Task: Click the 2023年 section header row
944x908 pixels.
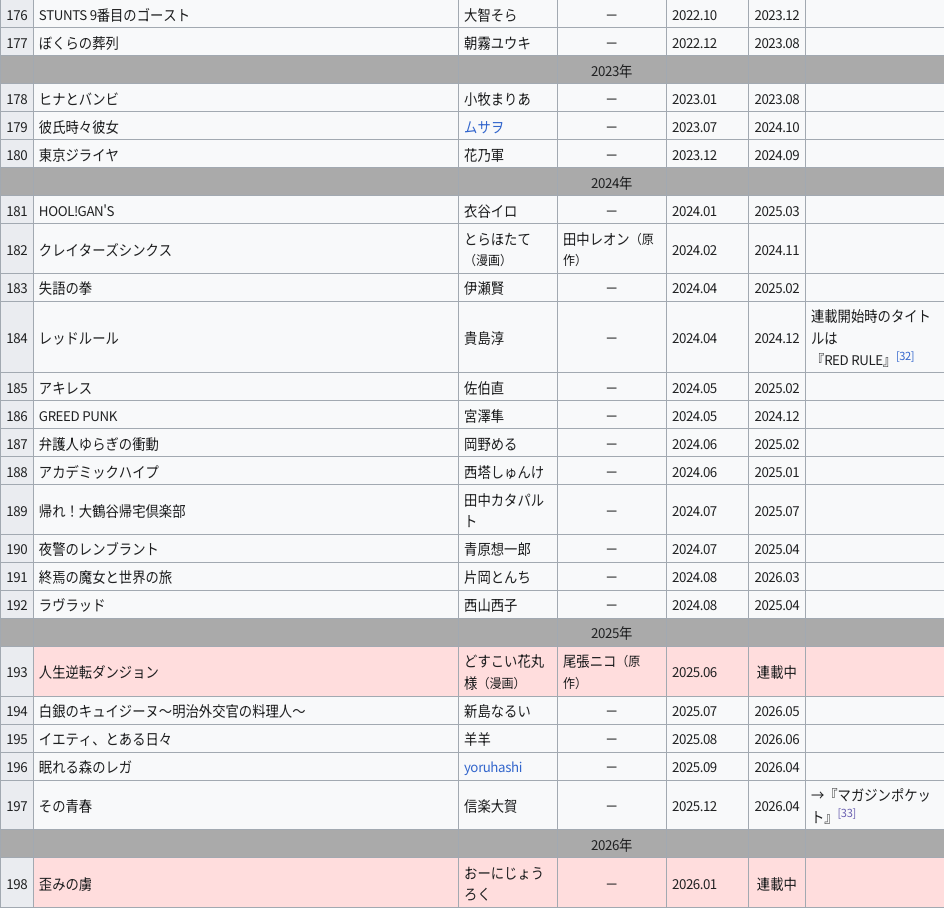Action: point(472,71)
